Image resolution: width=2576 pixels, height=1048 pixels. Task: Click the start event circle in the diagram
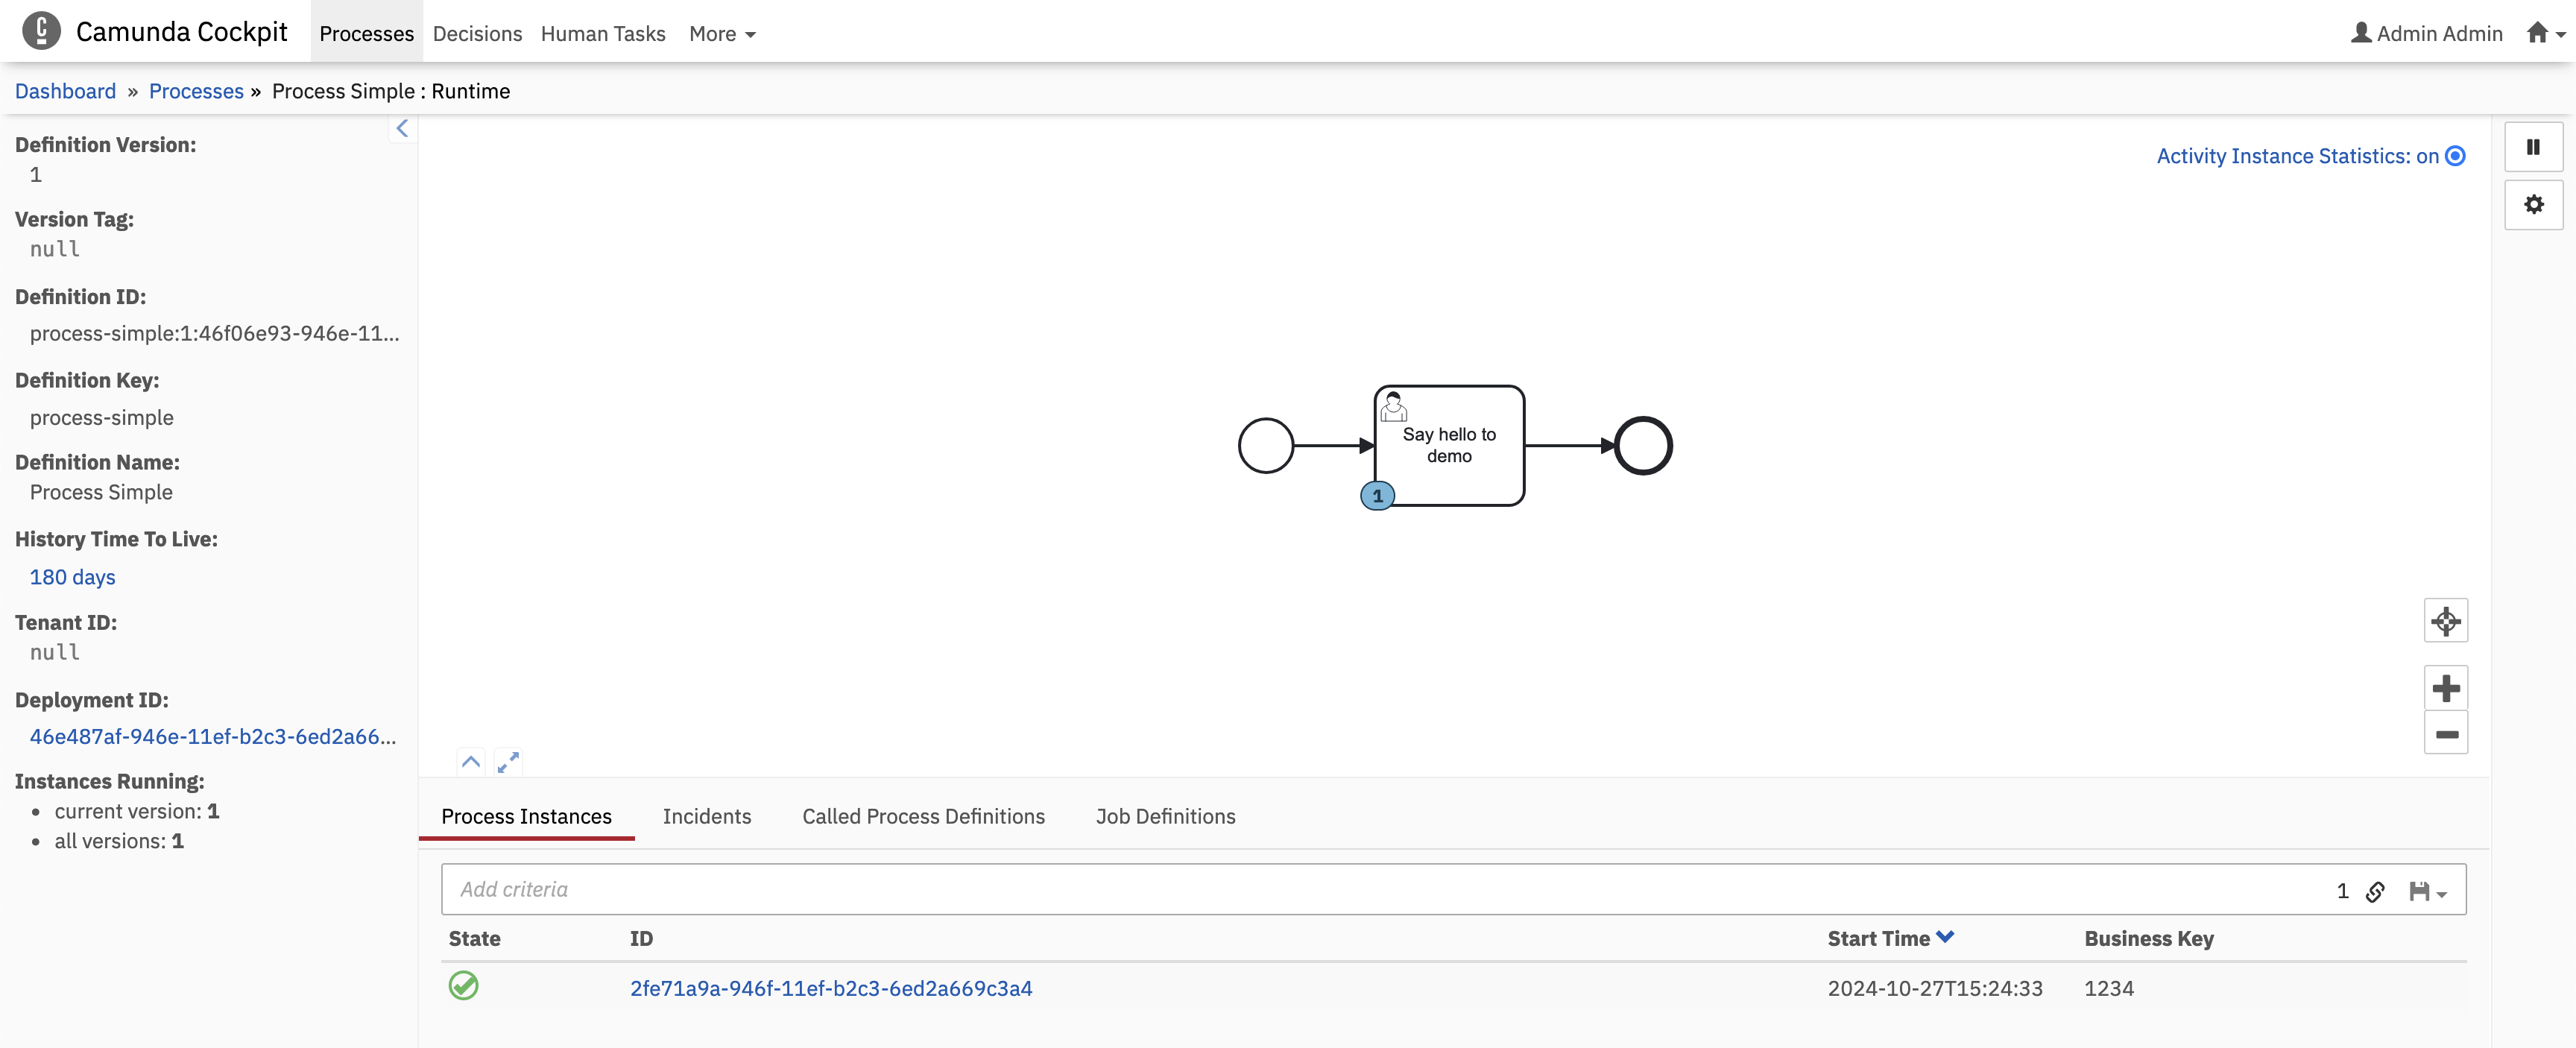tap(1266, 446)
